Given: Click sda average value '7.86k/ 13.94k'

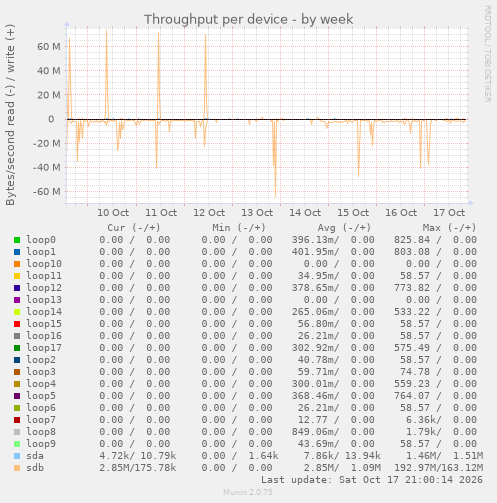Looking at the screenshot, I should [x=342, y=456].
